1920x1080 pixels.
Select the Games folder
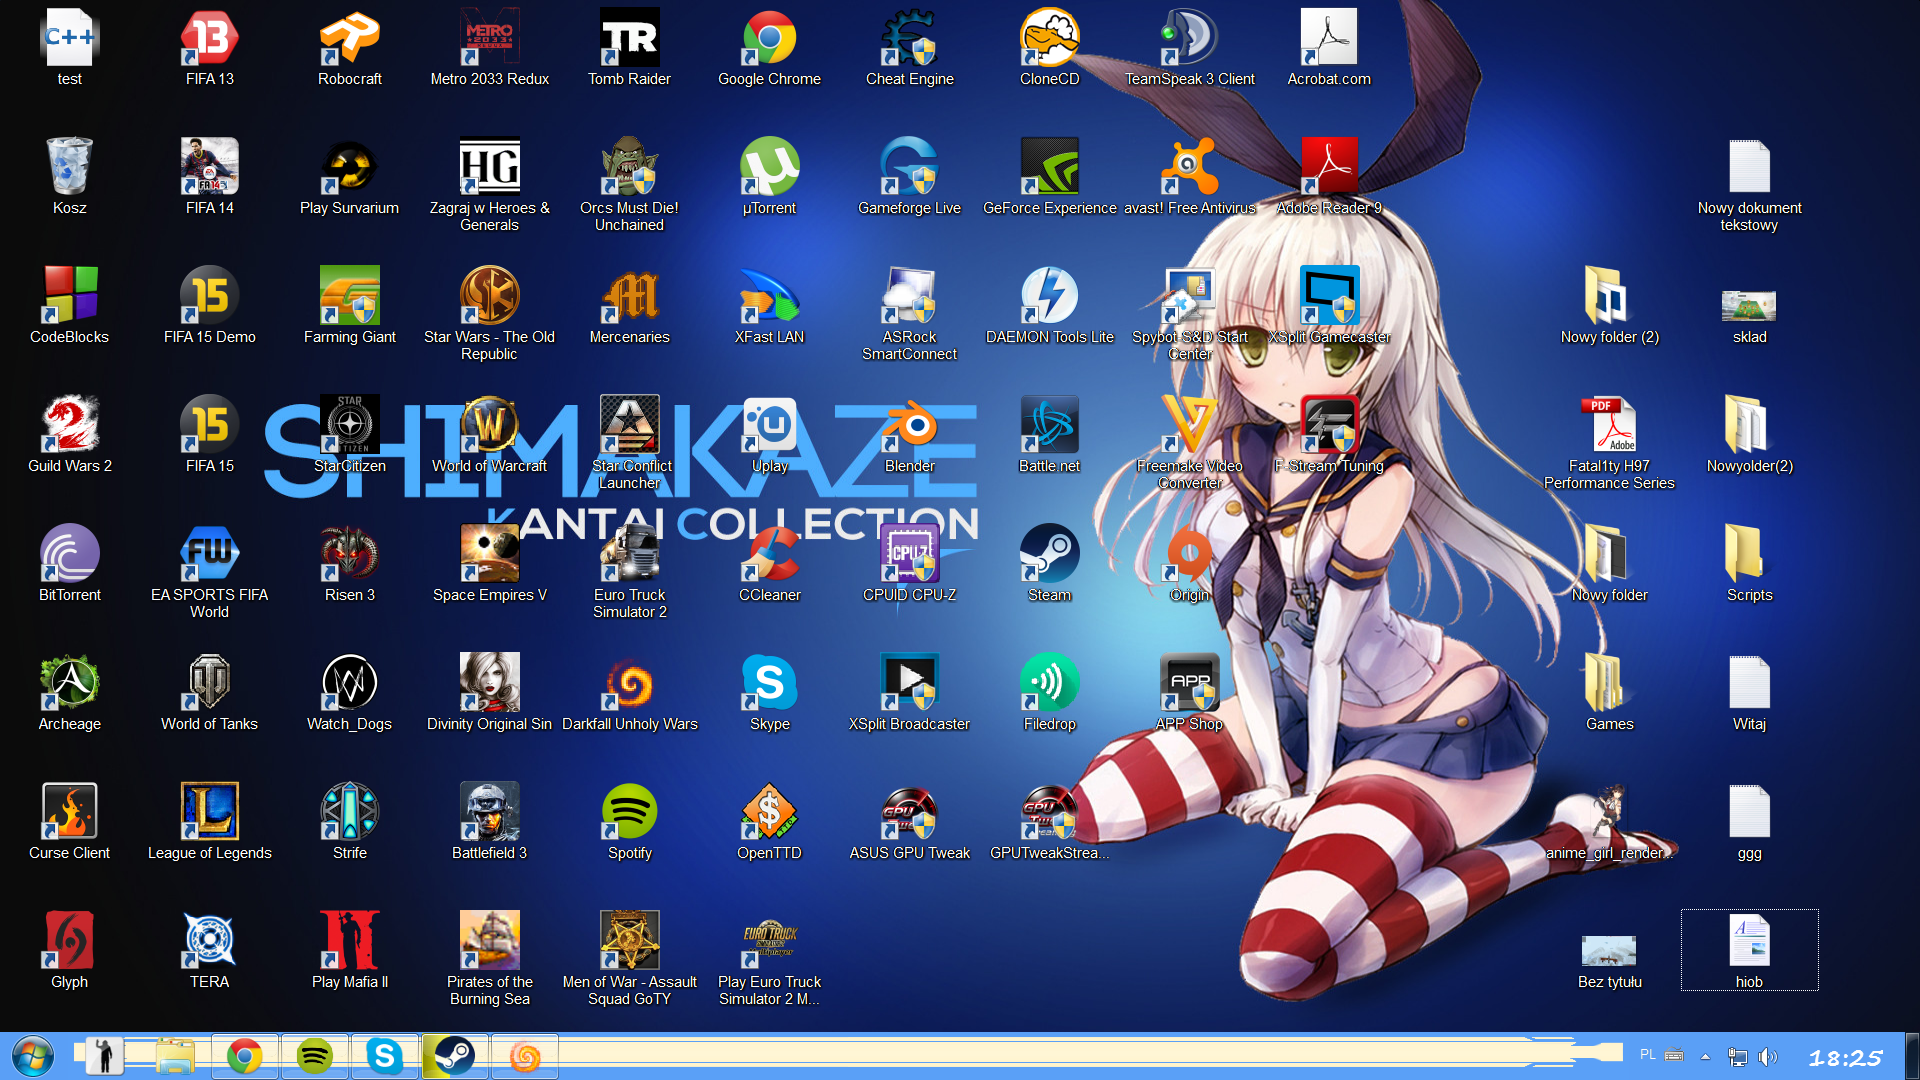pyautogui.click(x=1610, y=692)
